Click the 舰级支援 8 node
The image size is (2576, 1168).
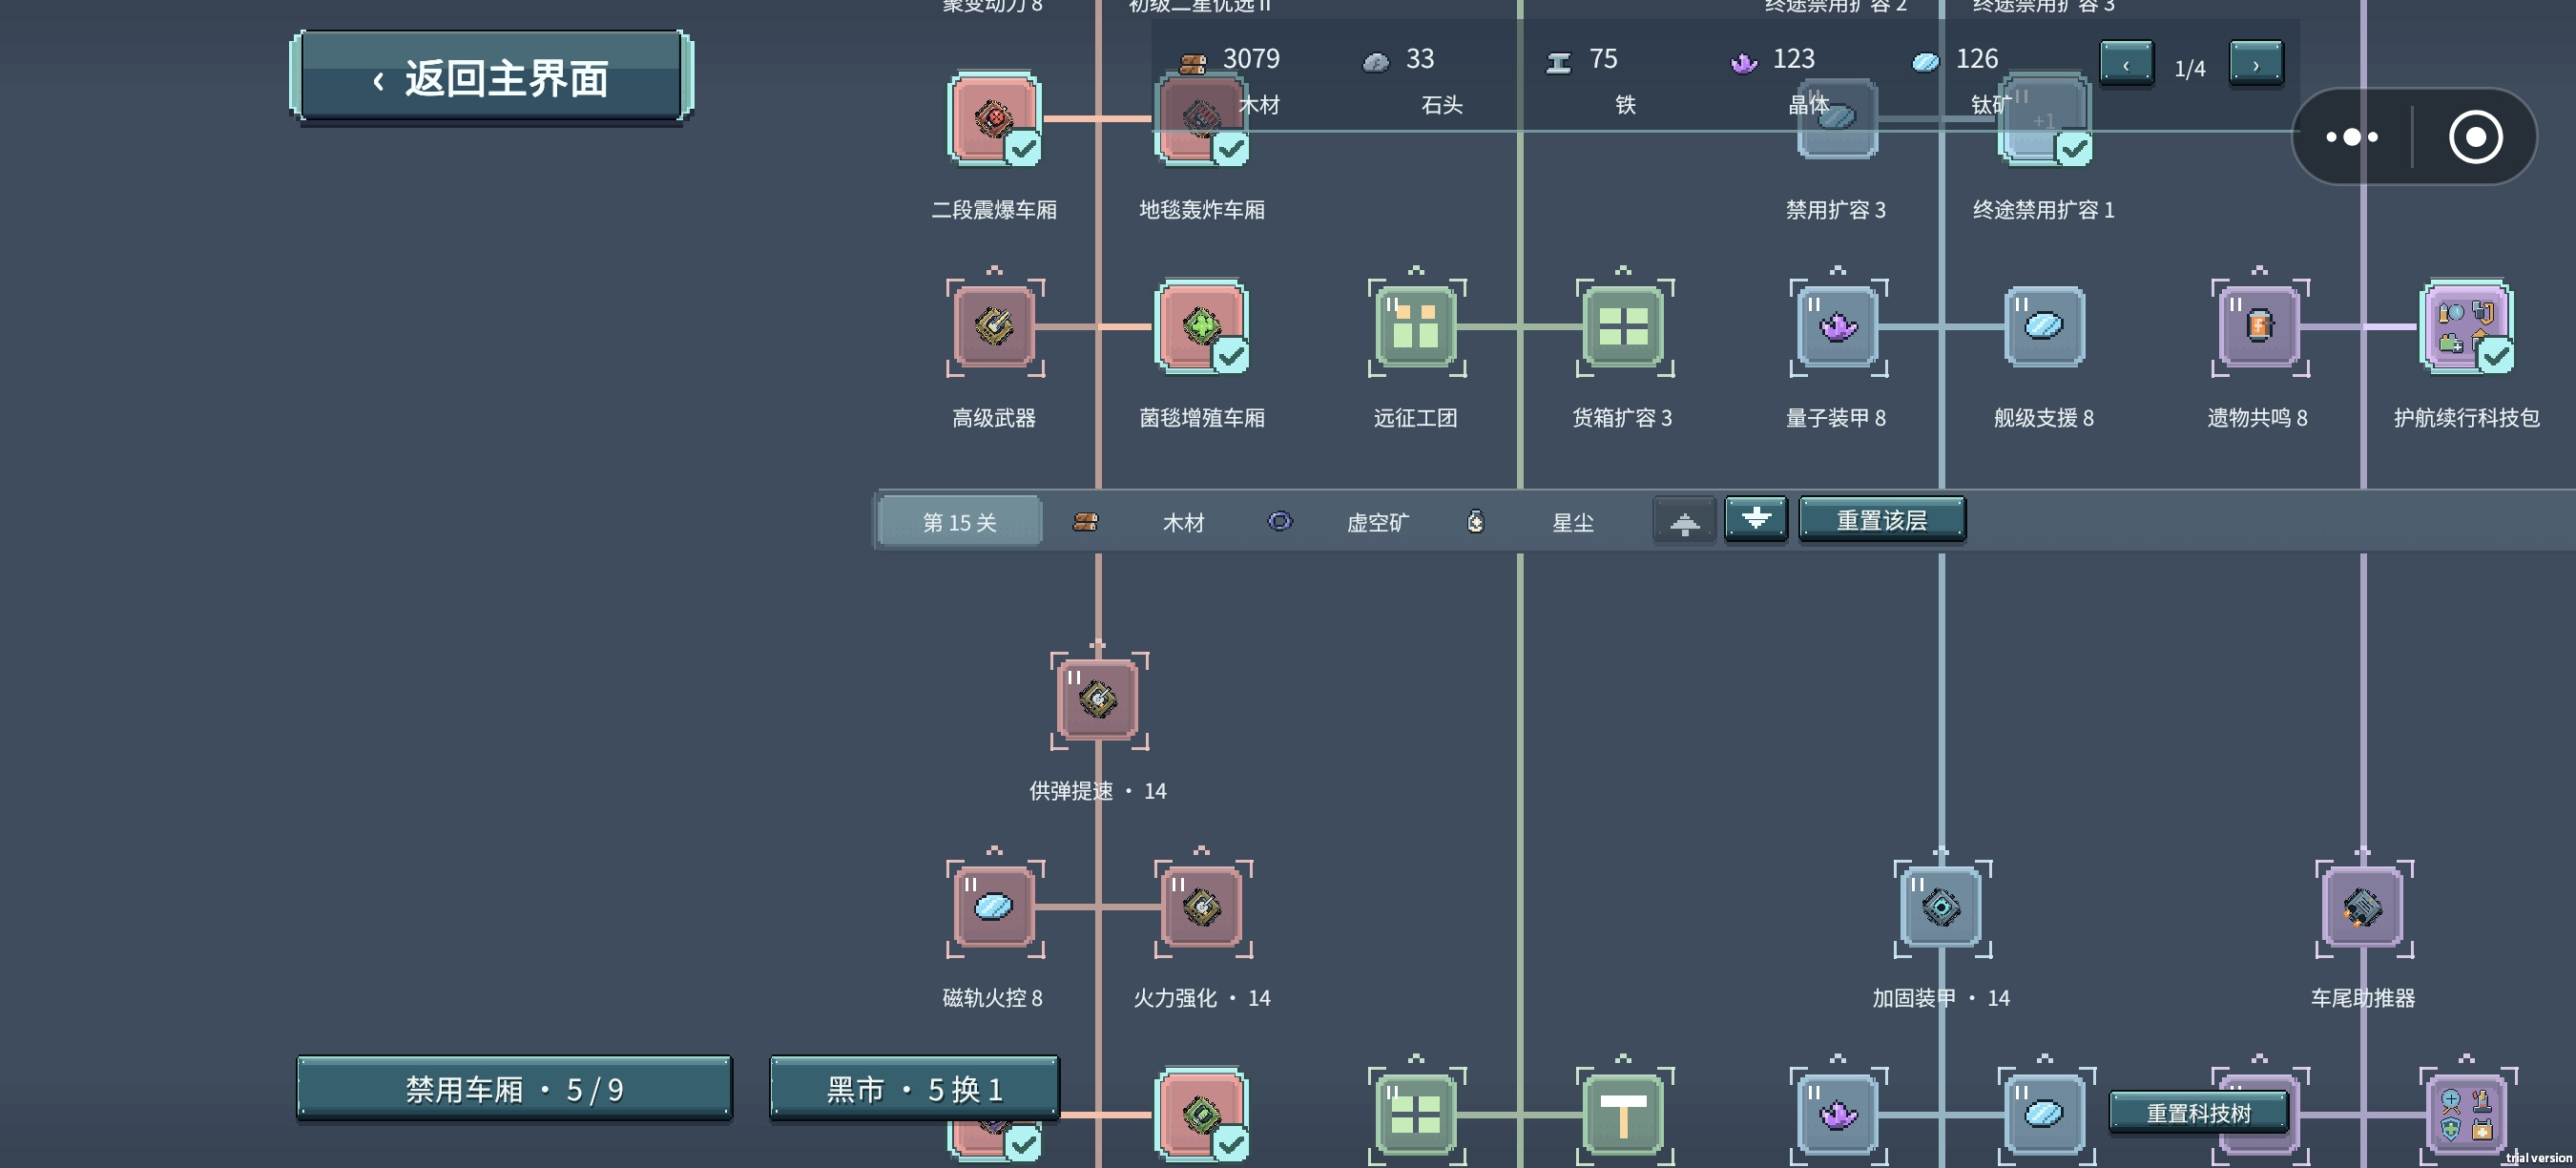[x=2044, y=326]
